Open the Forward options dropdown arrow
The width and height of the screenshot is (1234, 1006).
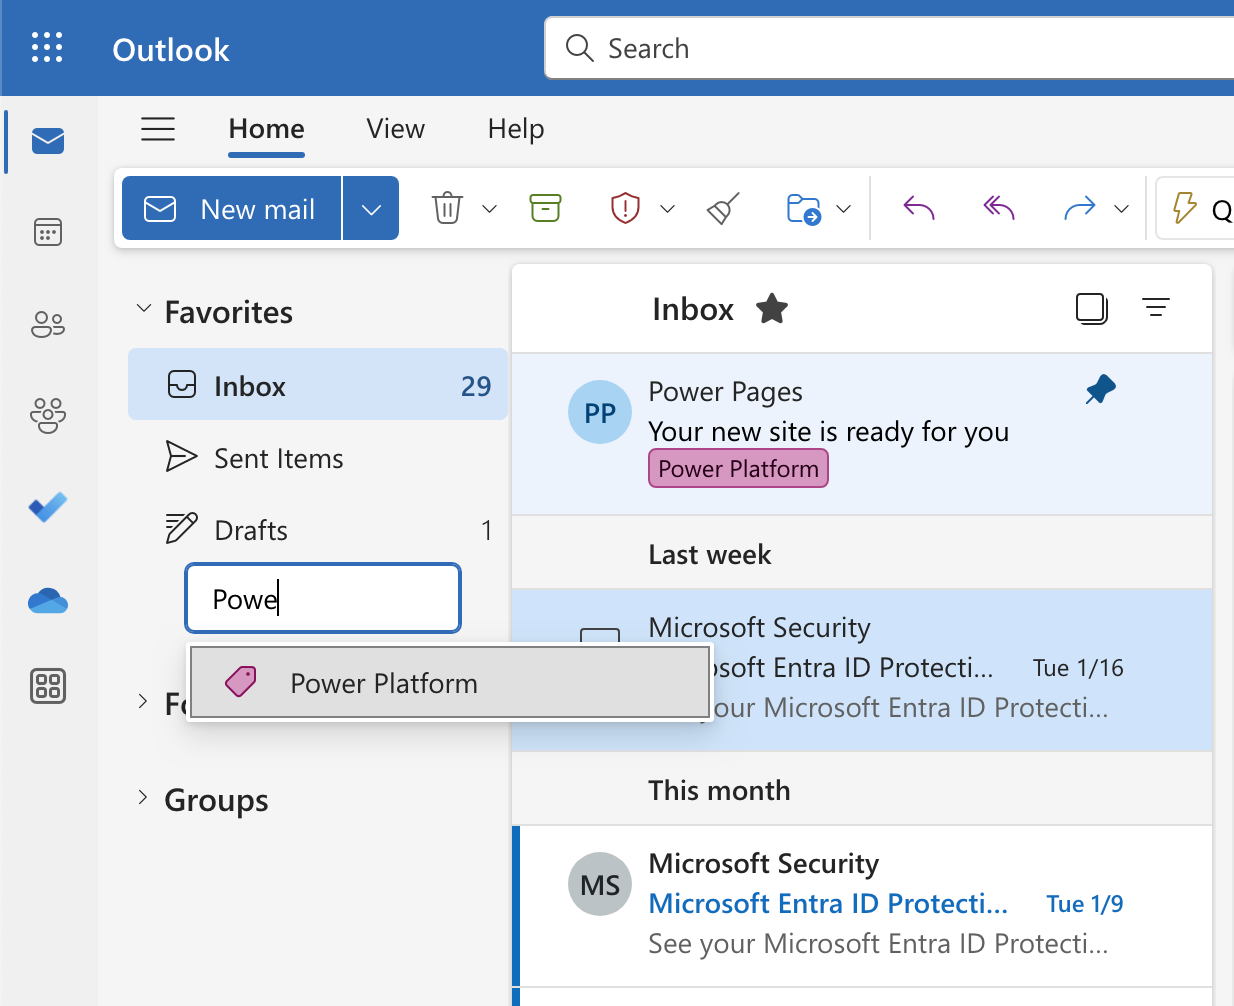1121,209
